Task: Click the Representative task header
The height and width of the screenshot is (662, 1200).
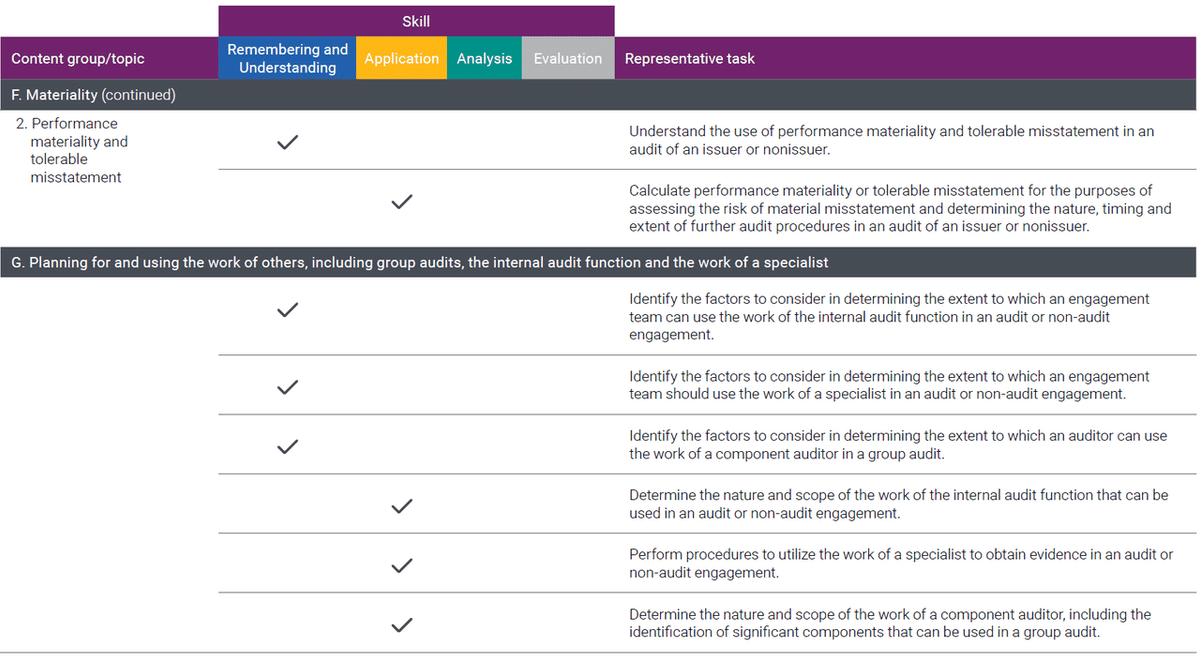Action: tap(690, 58)
